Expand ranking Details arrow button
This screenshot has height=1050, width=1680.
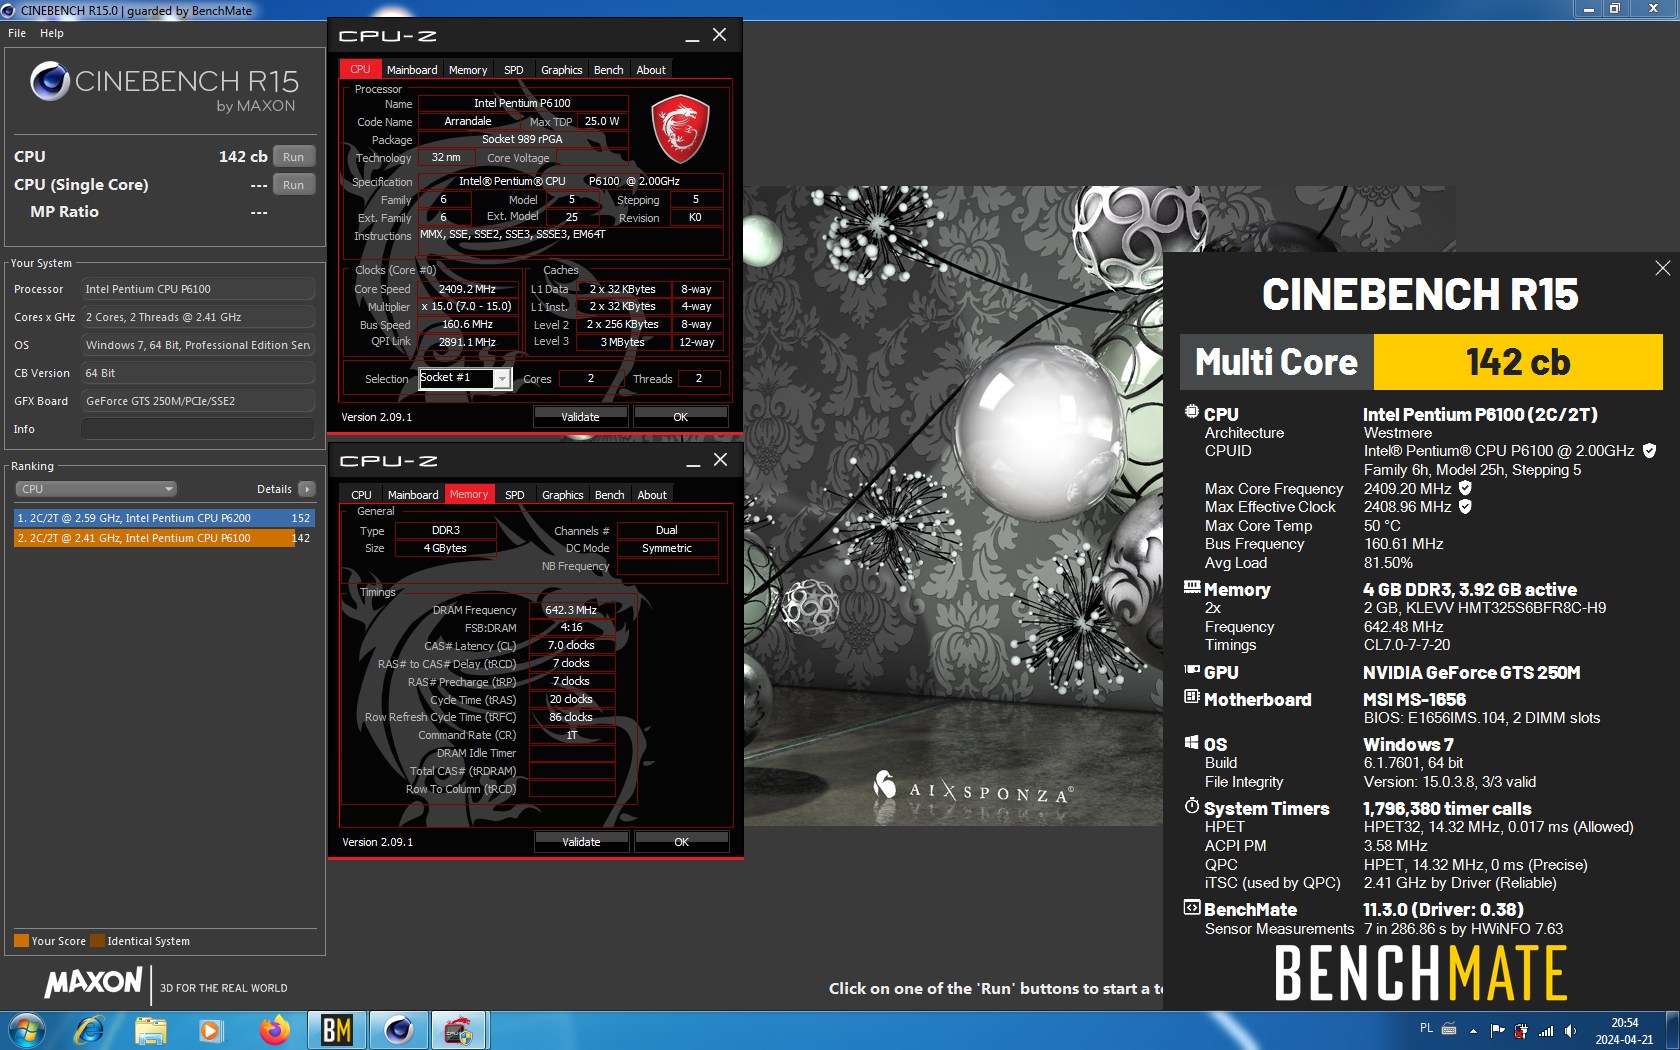[306, 489]
